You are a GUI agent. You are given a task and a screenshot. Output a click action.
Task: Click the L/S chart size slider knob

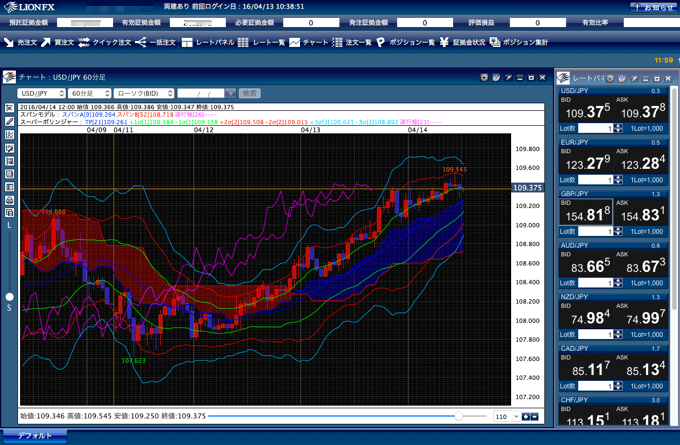tap(9, 297)
